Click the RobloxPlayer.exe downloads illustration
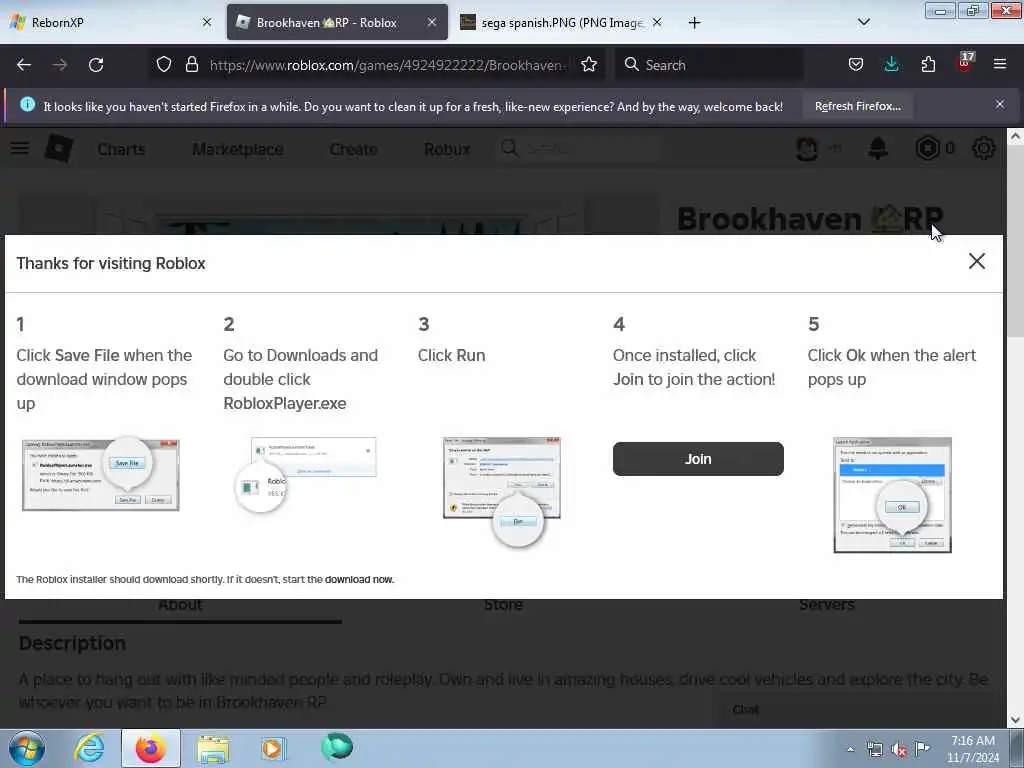 [306, 475]
